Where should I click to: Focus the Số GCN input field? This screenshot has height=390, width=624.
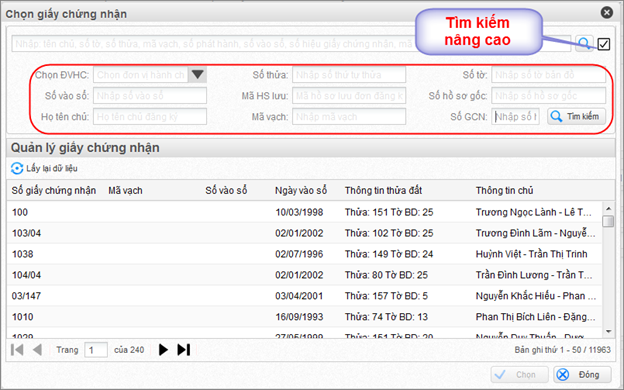tap(515, 117)
